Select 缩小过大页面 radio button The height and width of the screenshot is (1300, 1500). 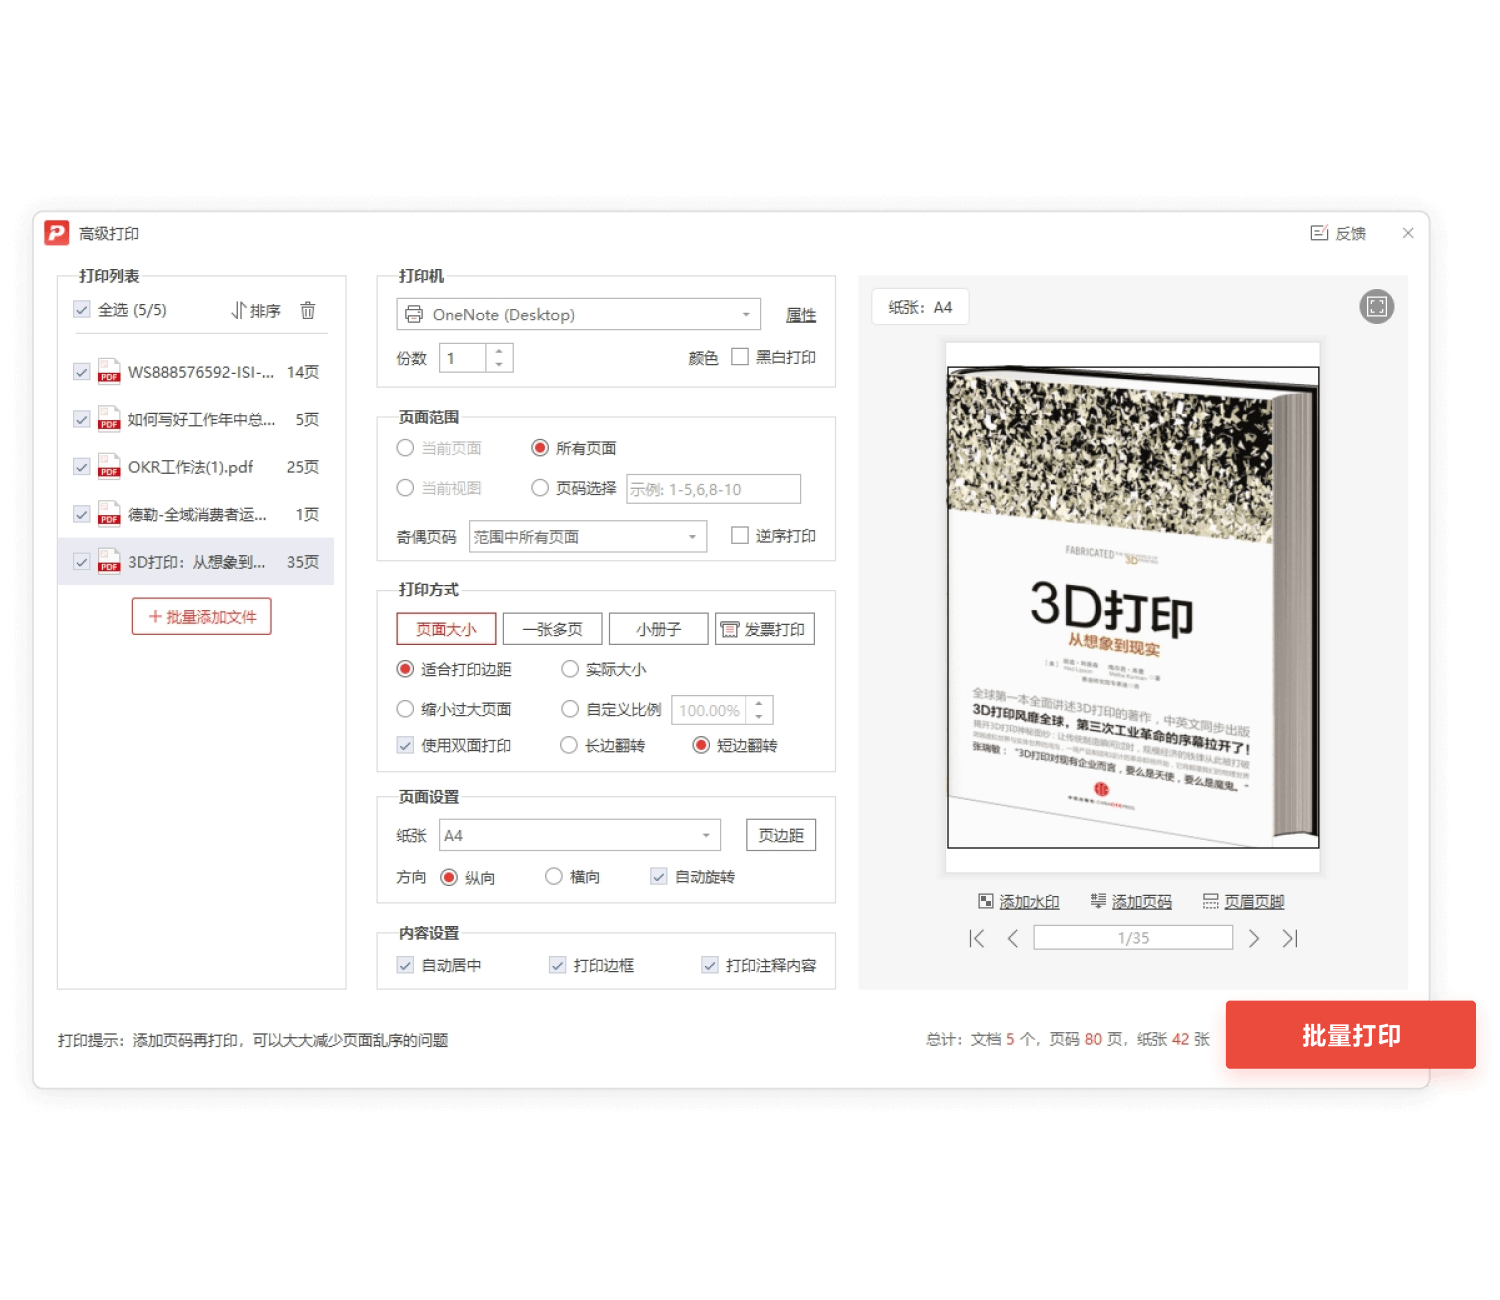[x=405, y=709]
